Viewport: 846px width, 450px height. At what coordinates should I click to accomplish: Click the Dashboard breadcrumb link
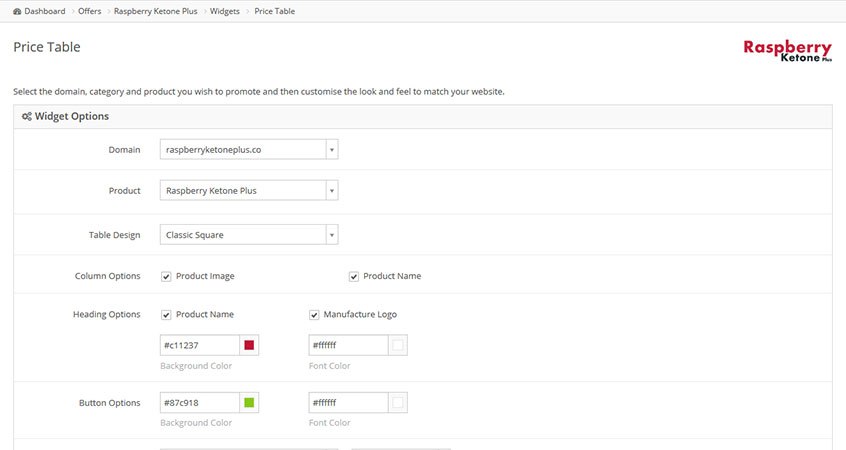point(45,12)
